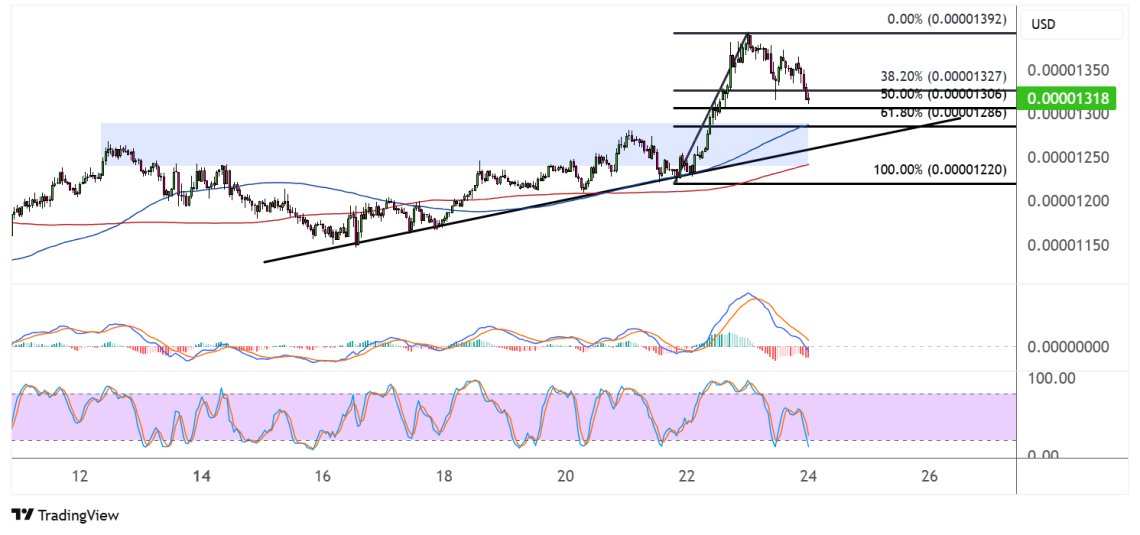This screenshot has height=535, width=1140.
Task: Click the stochastic axis value 100.00
Action: click(x=1049, y=379)
